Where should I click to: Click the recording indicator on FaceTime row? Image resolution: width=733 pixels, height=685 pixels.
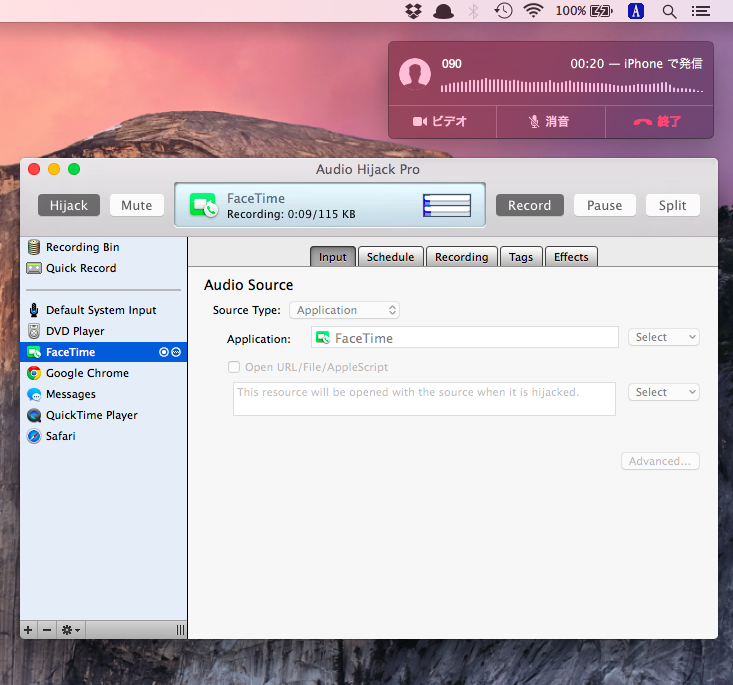point(164,352)
